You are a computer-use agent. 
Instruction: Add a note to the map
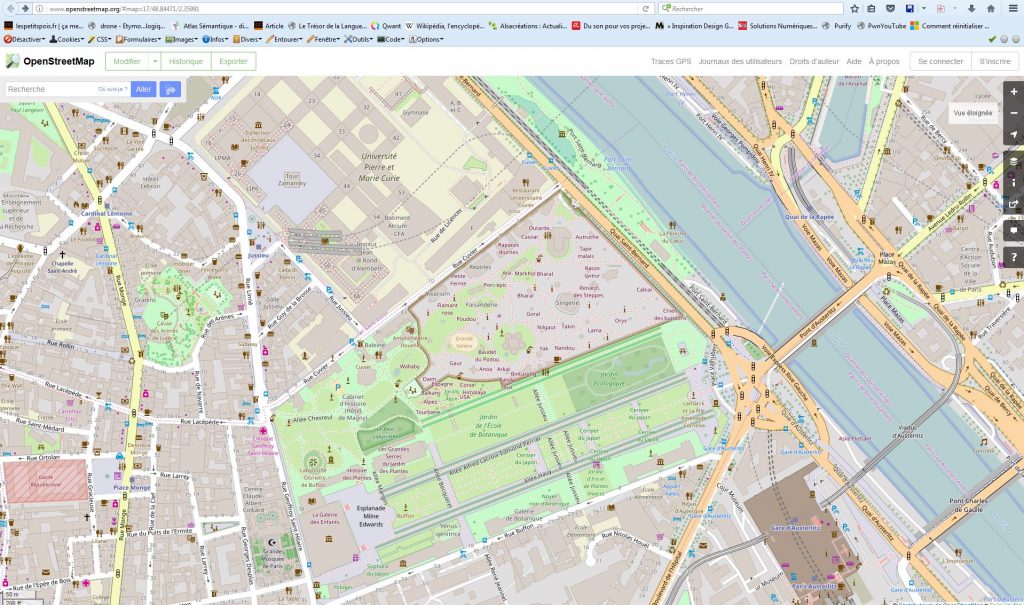point(1013,229)
